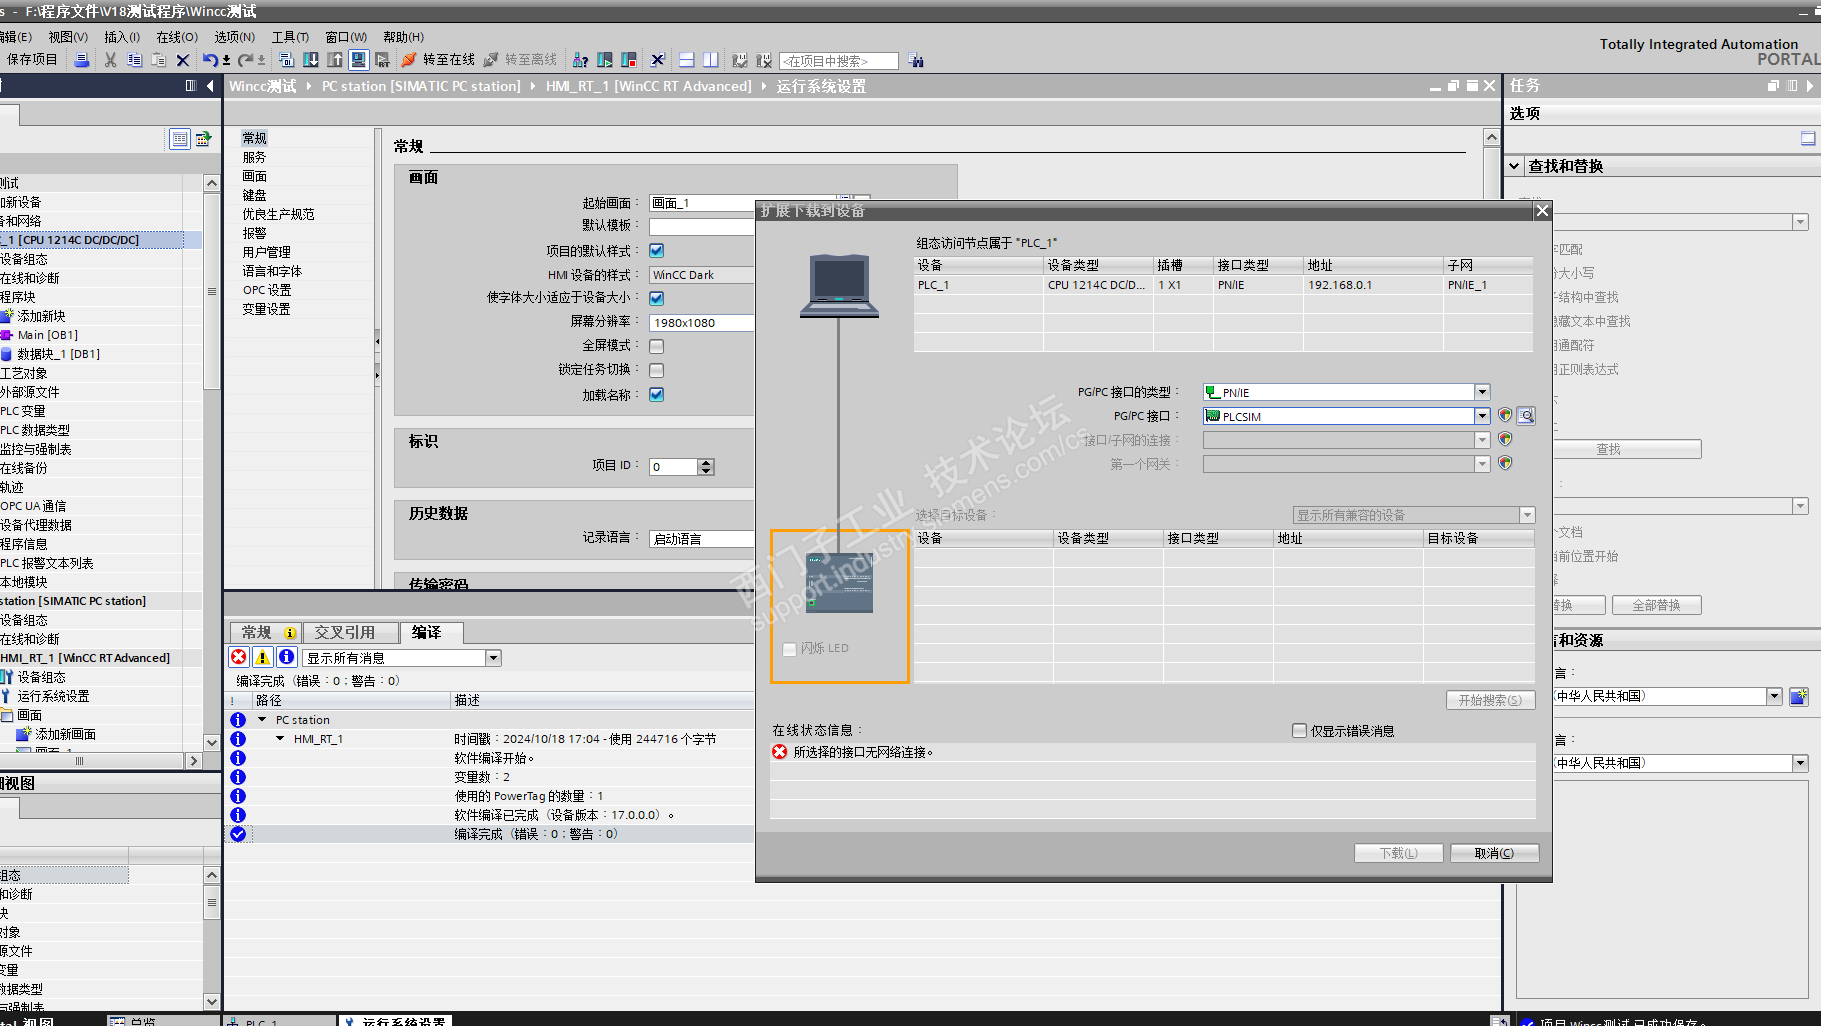1821x1026 pixels.
Task: Click the 开始搜索(S) button
Action: [1490, 700]
